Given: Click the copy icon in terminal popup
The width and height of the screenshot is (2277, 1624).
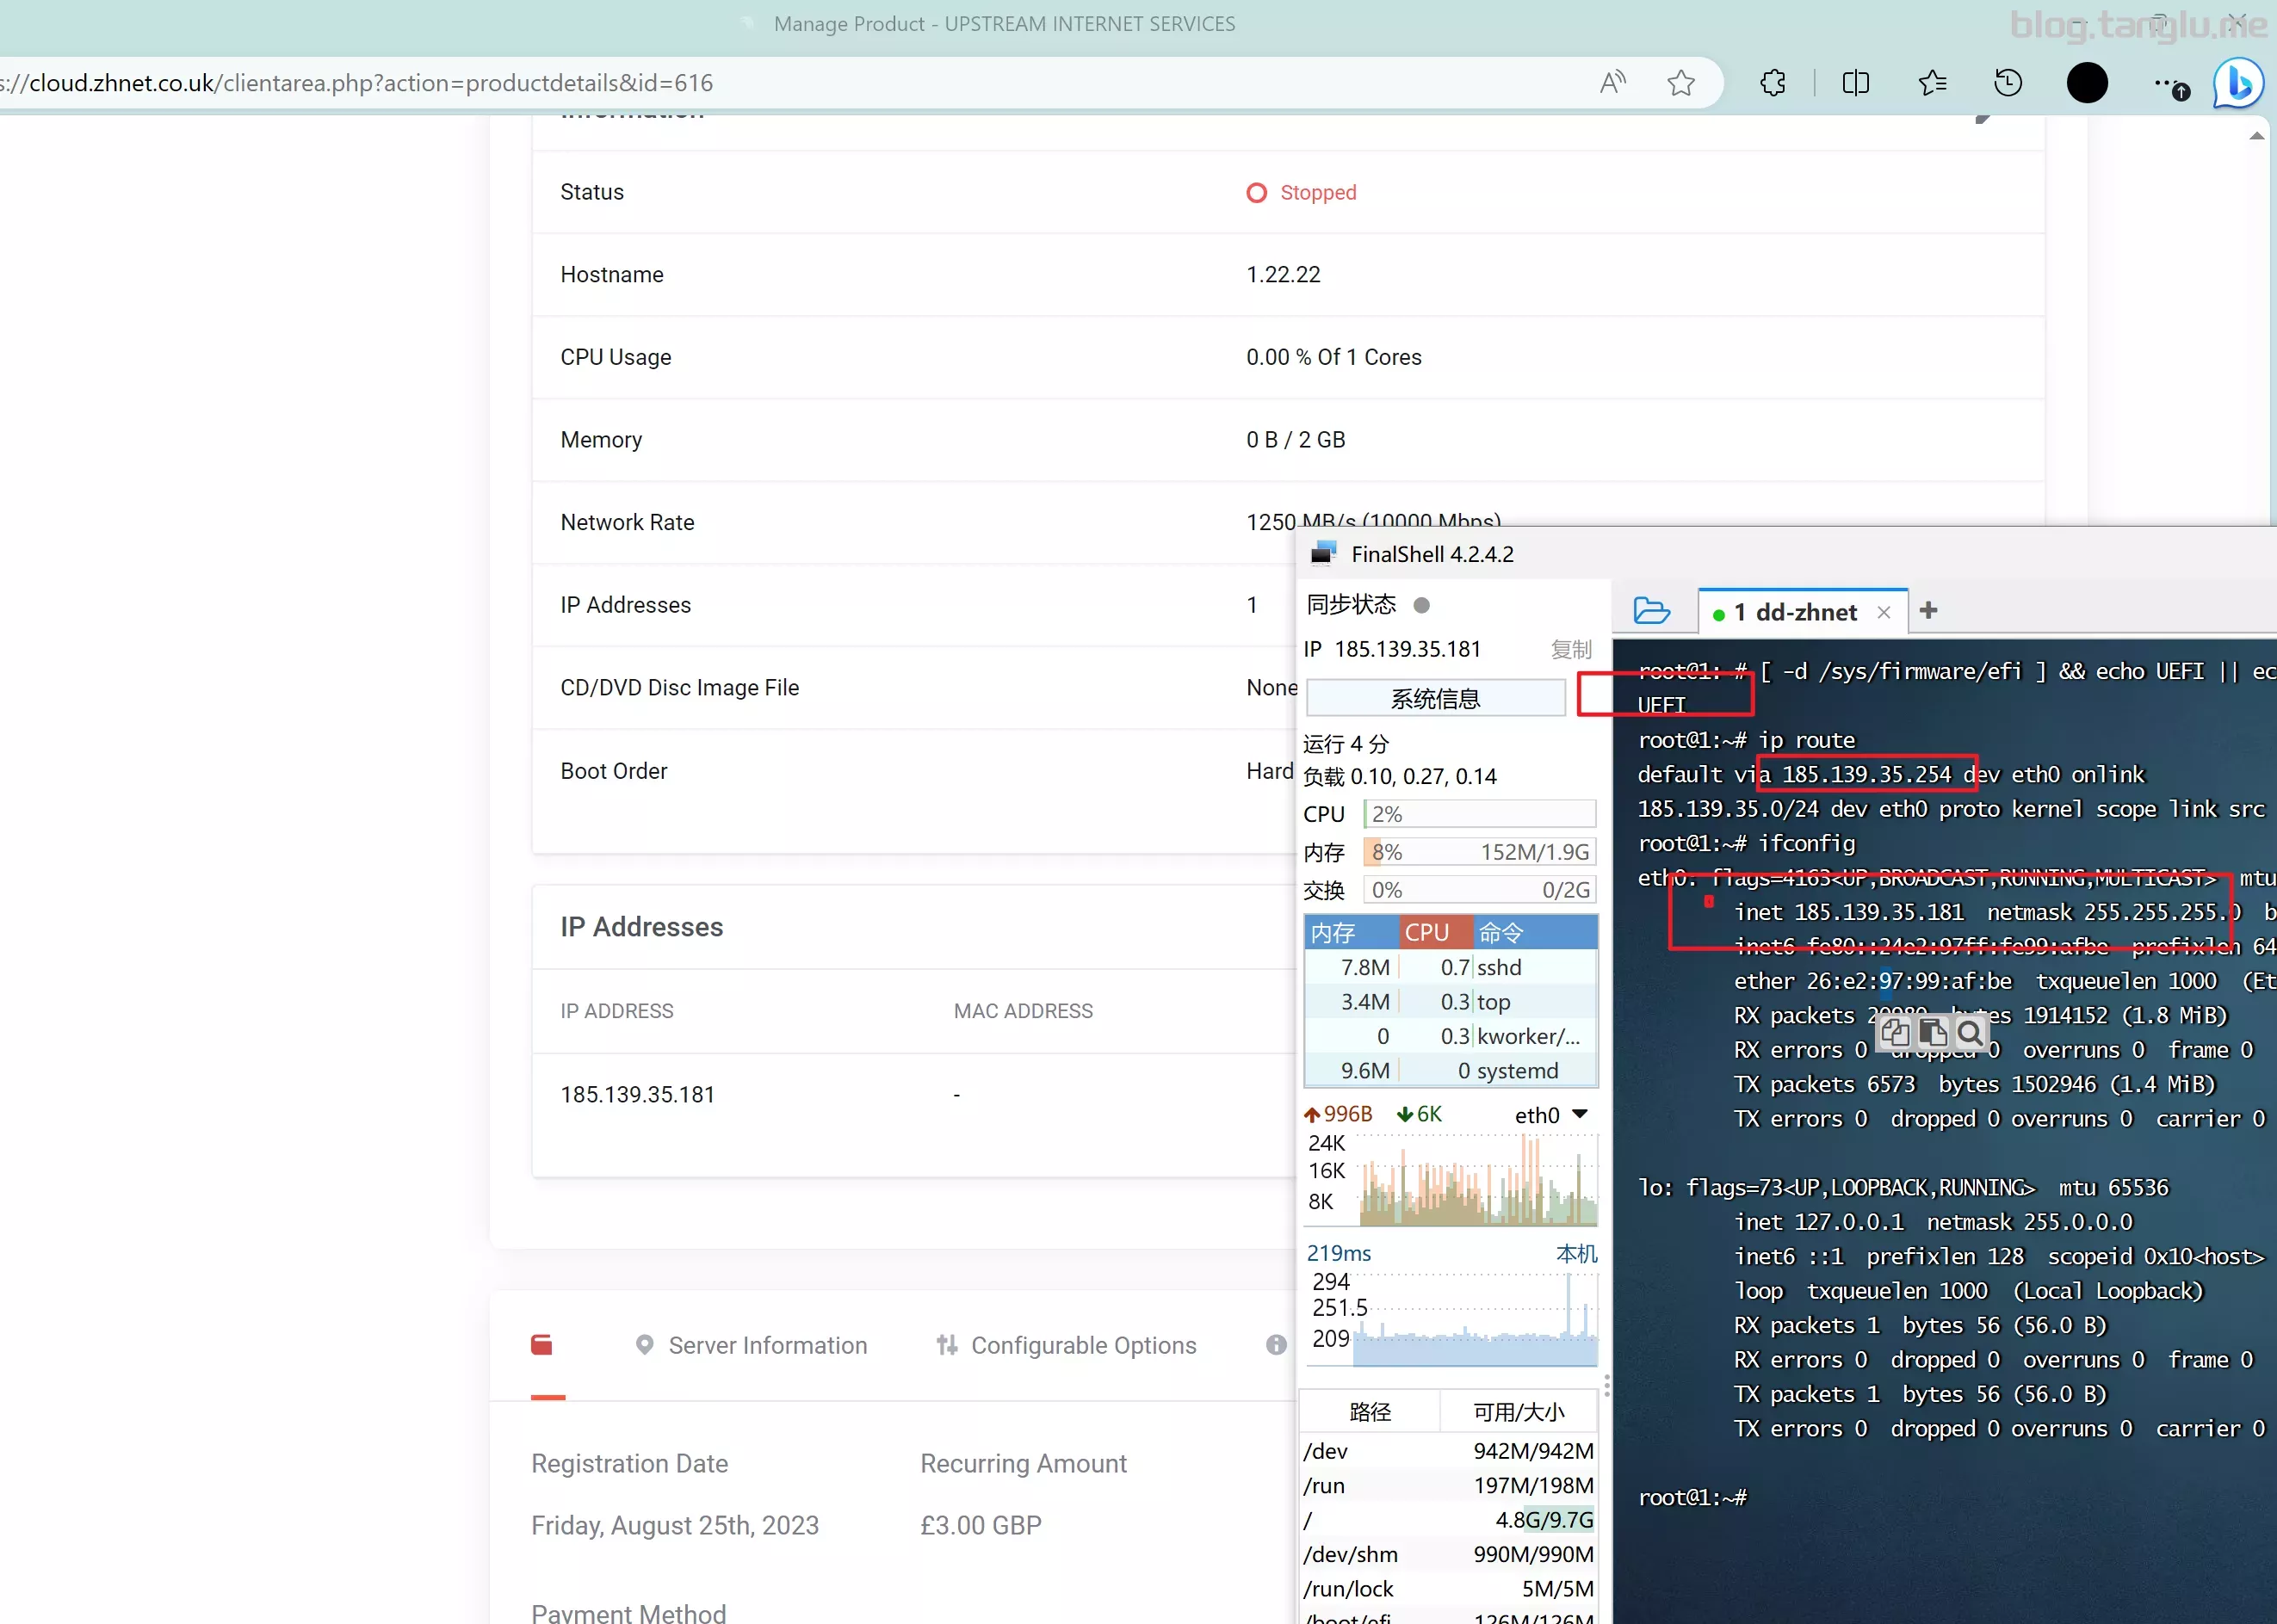Looking at the screenshot, I should pos(1895,1032).
